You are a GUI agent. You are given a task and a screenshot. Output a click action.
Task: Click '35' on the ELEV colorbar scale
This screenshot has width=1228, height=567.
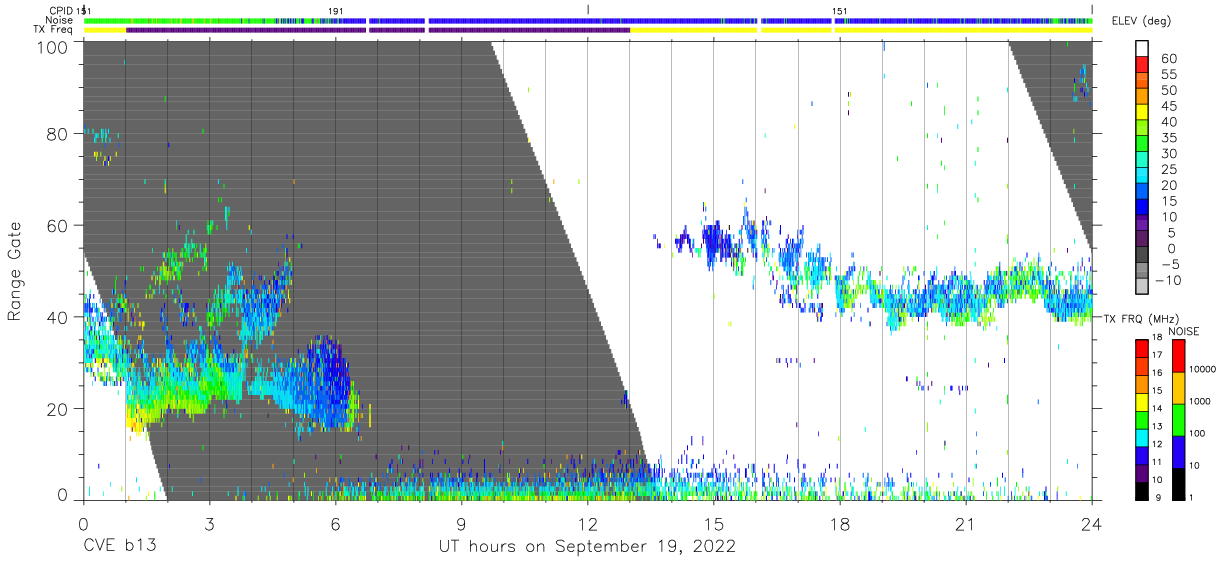[1168, 138]
